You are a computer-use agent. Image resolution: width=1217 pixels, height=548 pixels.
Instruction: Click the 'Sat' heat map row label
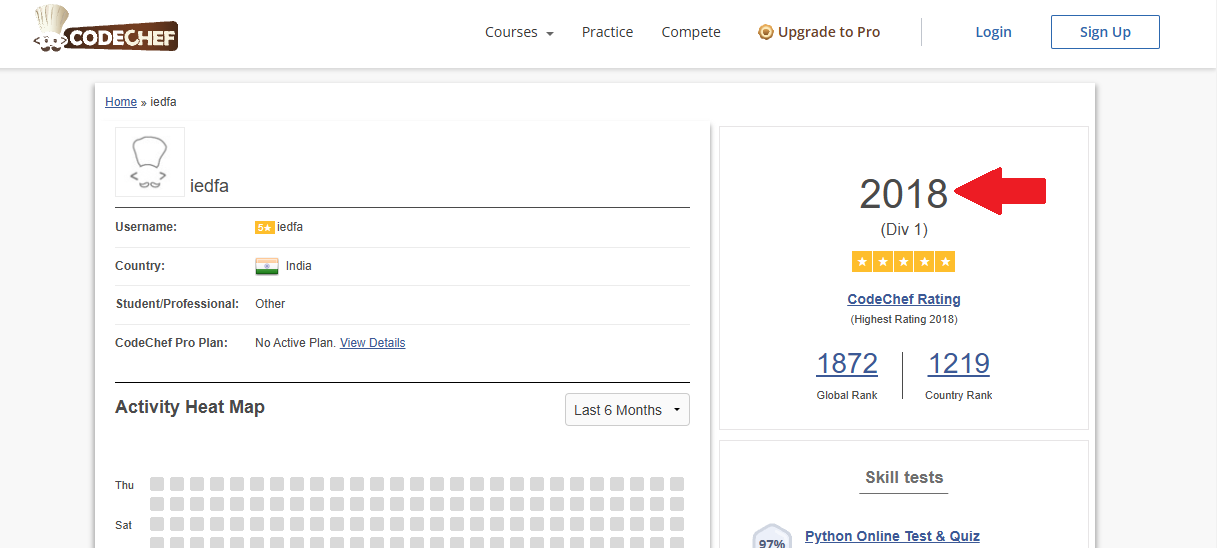point(123,524)
